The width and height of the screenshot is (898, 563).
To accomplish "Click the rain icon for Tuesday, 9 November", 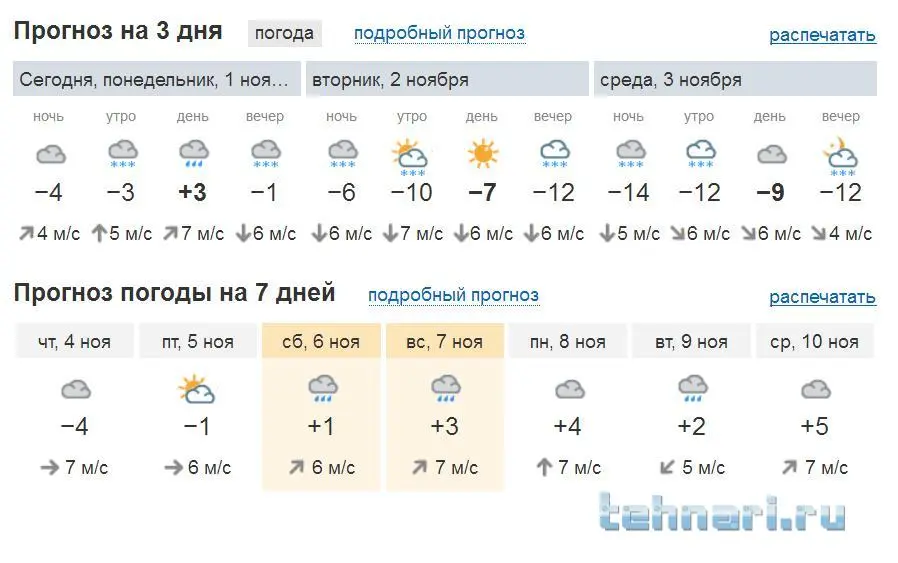I will [x=692, y=389].
